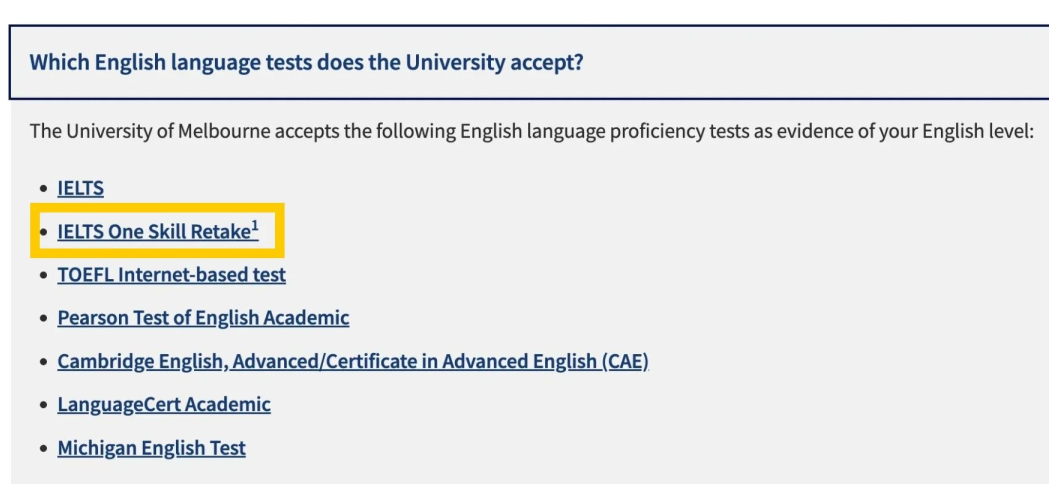Open the LanguageCert Academic link
Image resolution: width=1049 pixels, height=484 pixels.
tap(164, 405)
